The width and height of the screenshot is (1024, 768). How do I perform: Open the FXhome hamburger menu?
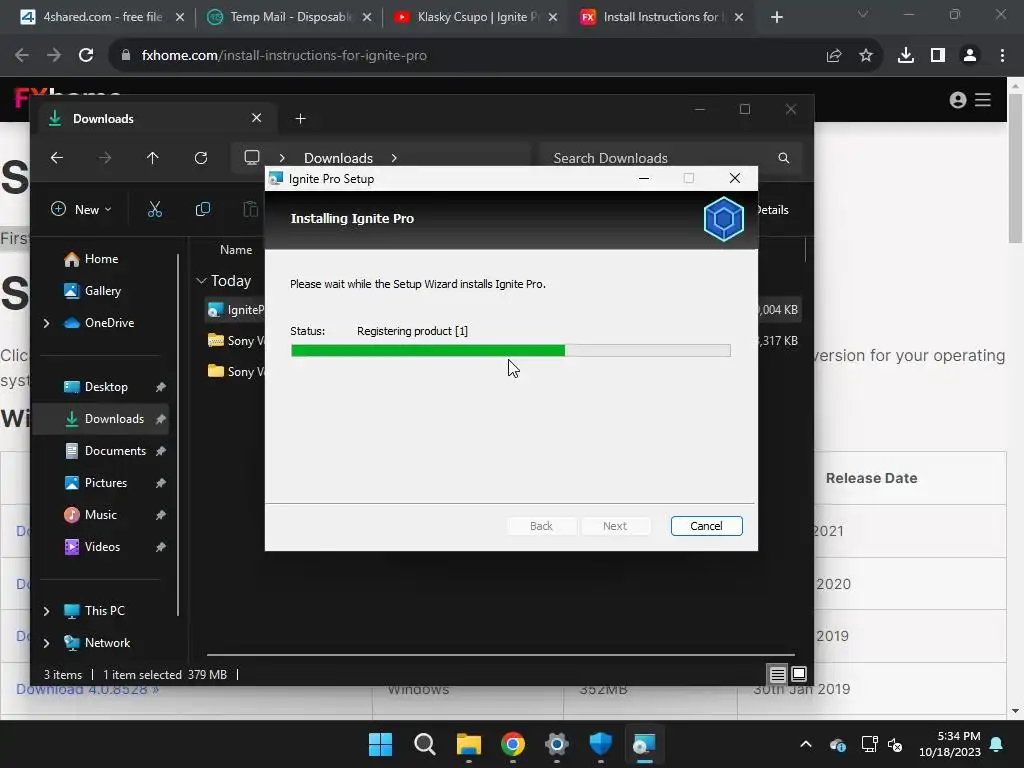983,100
